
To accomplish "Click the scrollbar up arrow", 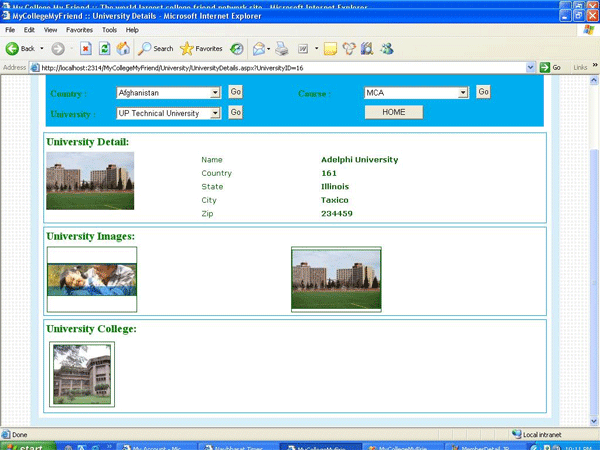I will point(594,80).
